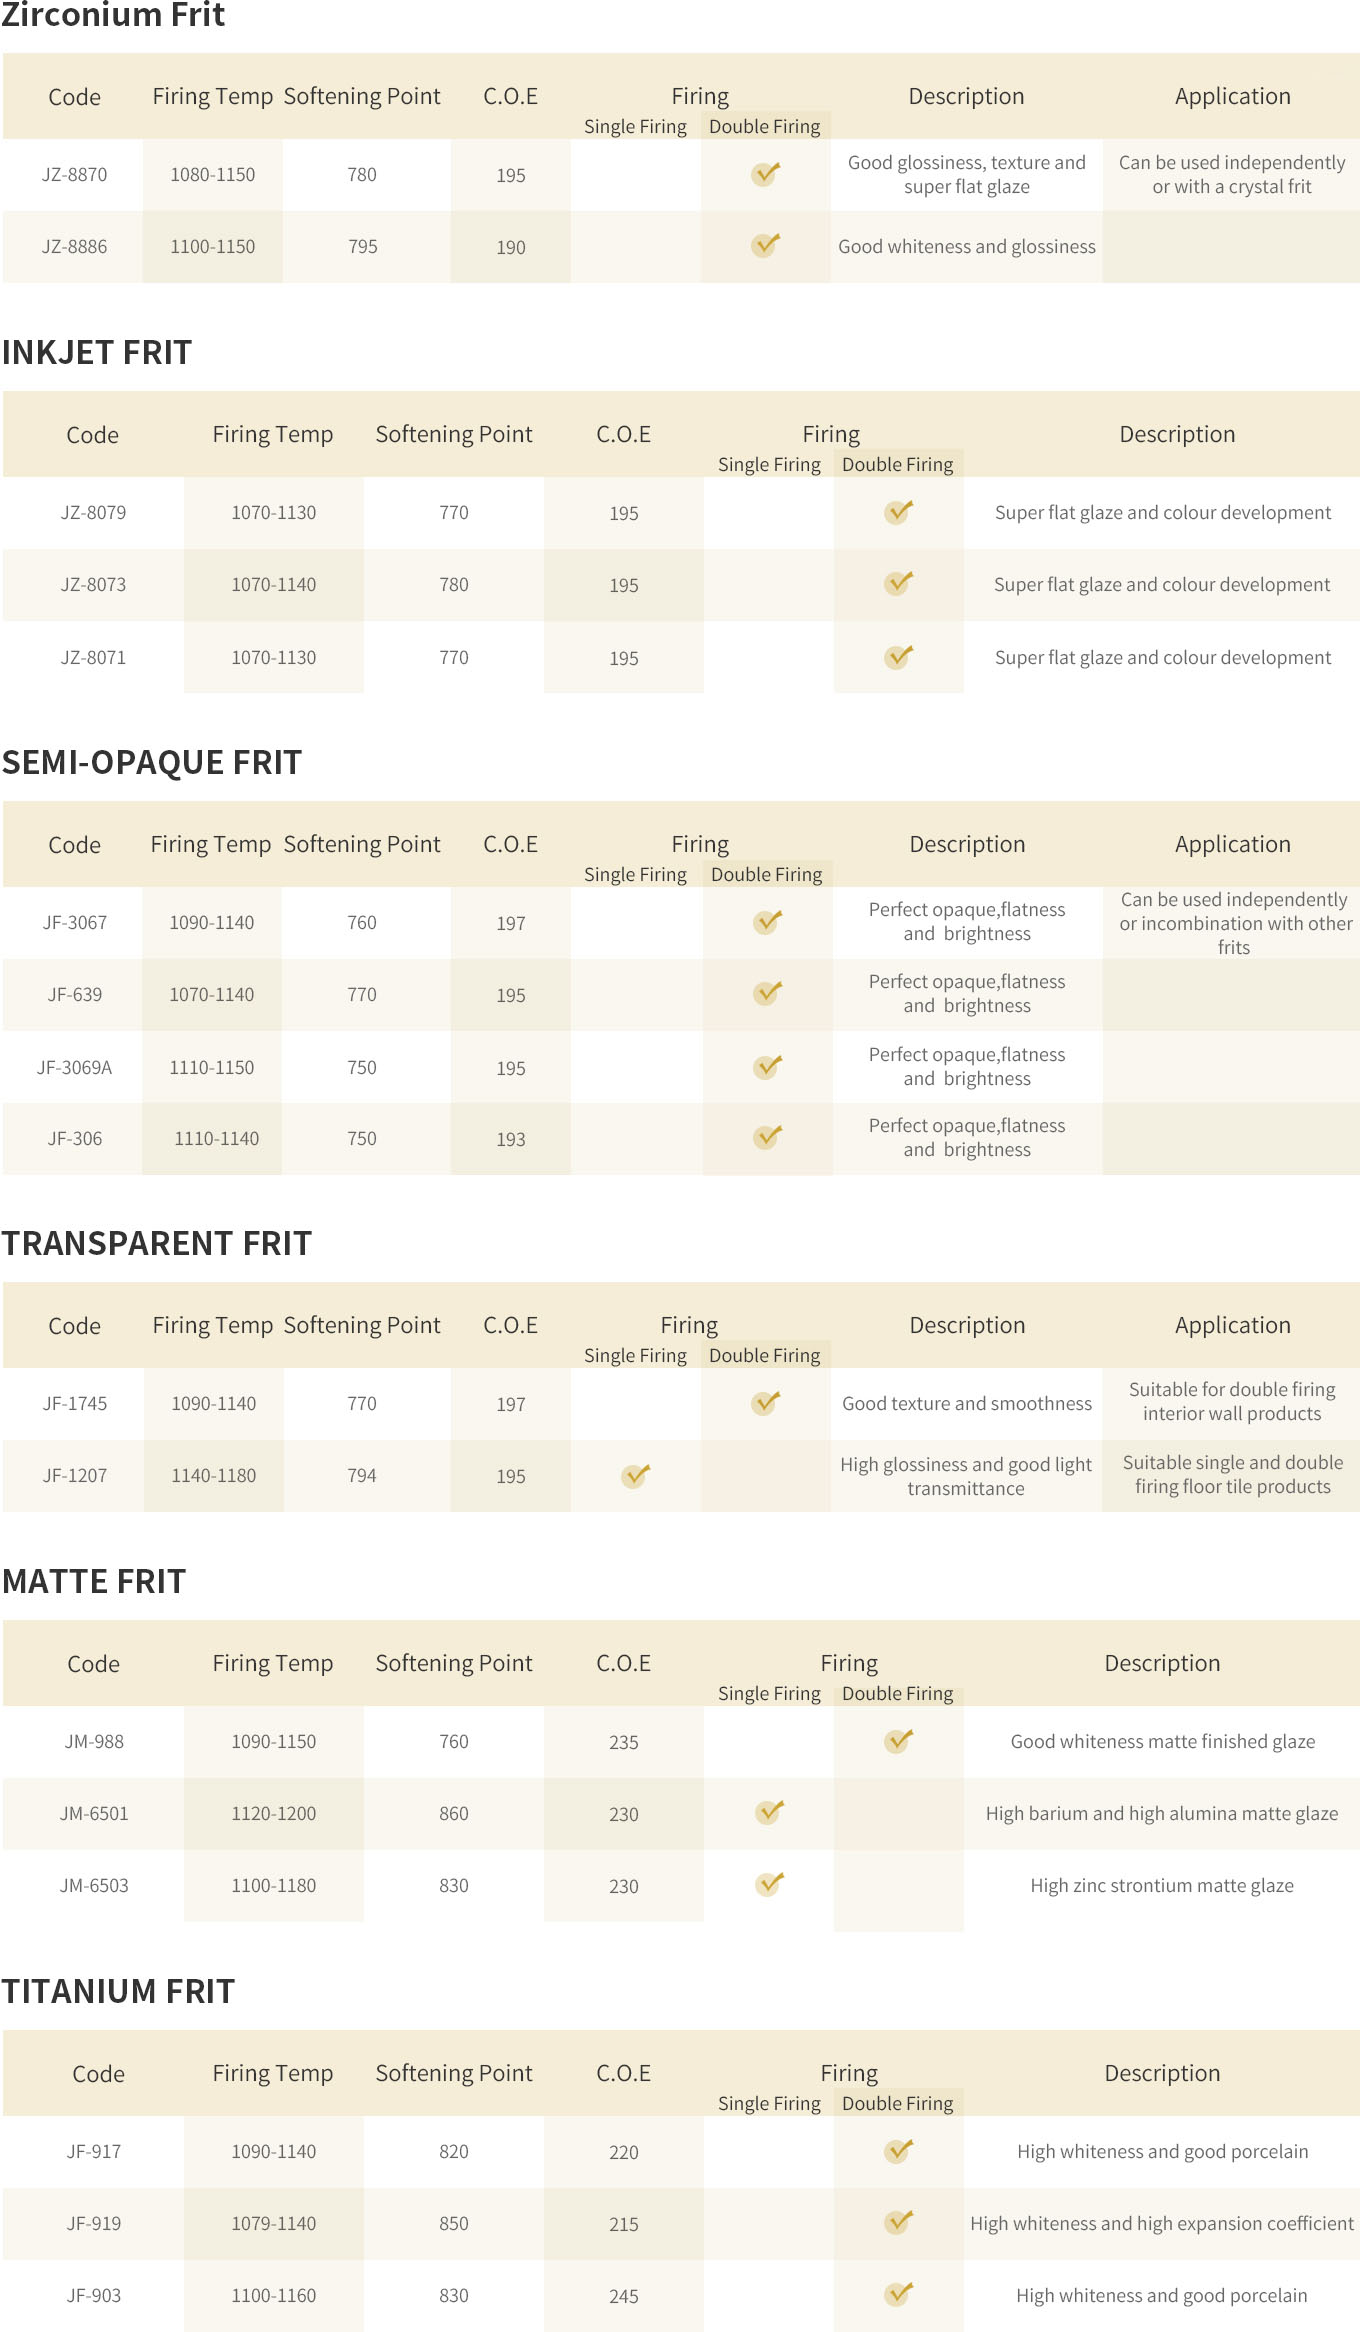Click the SEMI-OPAQUE FRIT section title
Image resolution: width=1360 pixels, height=2332 pixels.
[x=151, y=763]
